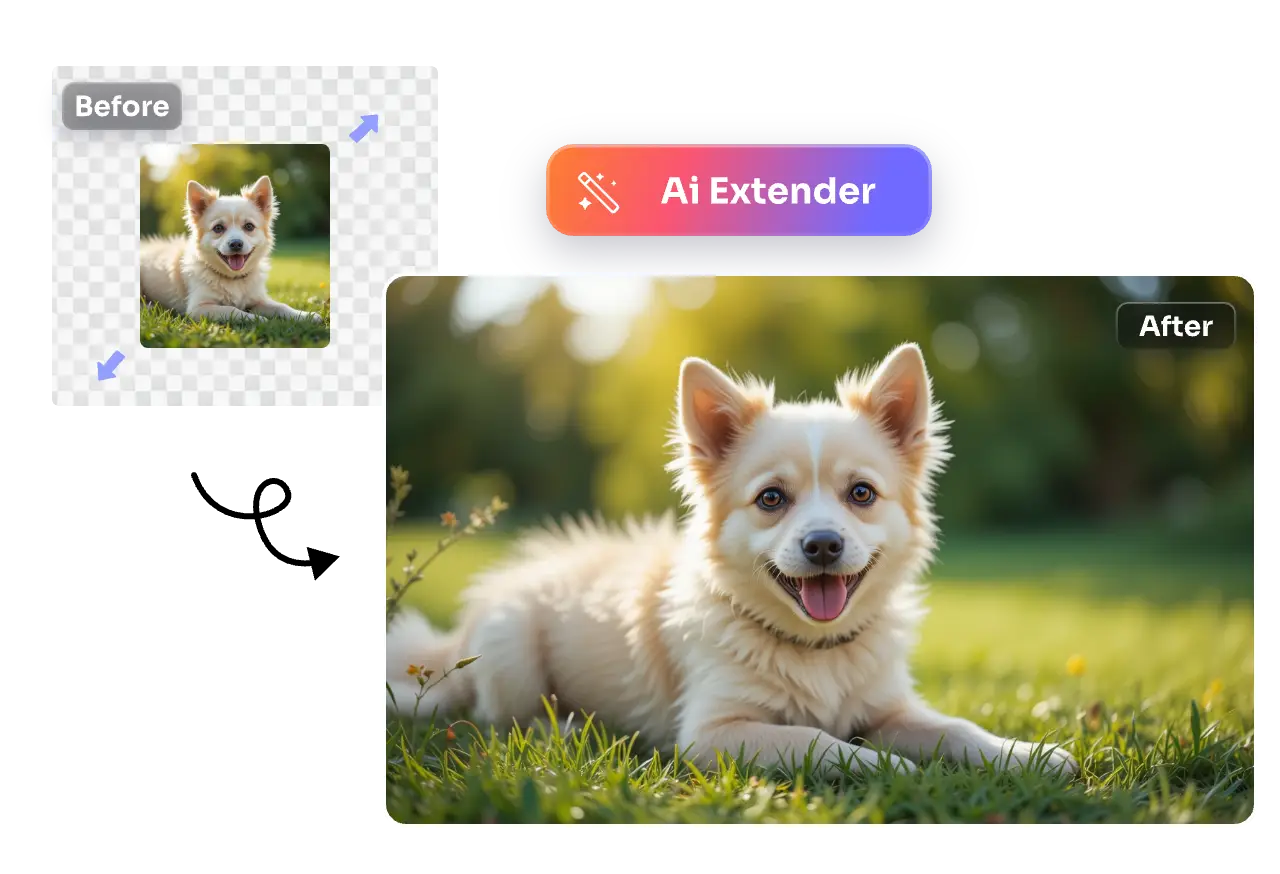
Task: Toggle the Before label visibility
Action: click(120, 106)
